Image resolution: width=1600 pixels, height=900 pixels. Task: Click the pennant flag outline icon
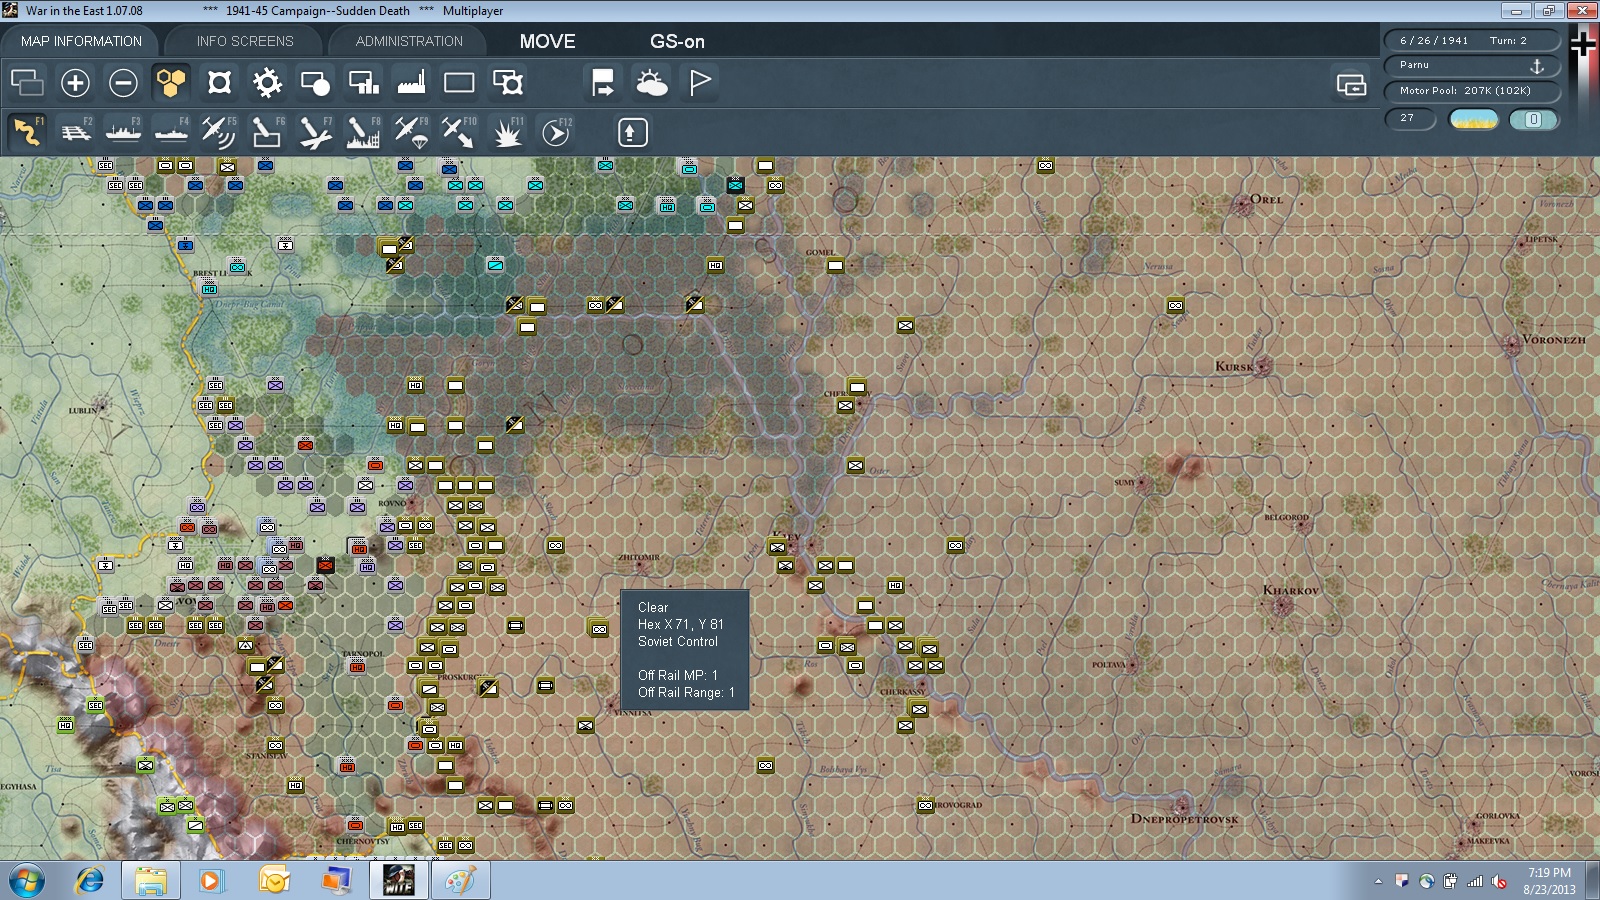(700, 82)
